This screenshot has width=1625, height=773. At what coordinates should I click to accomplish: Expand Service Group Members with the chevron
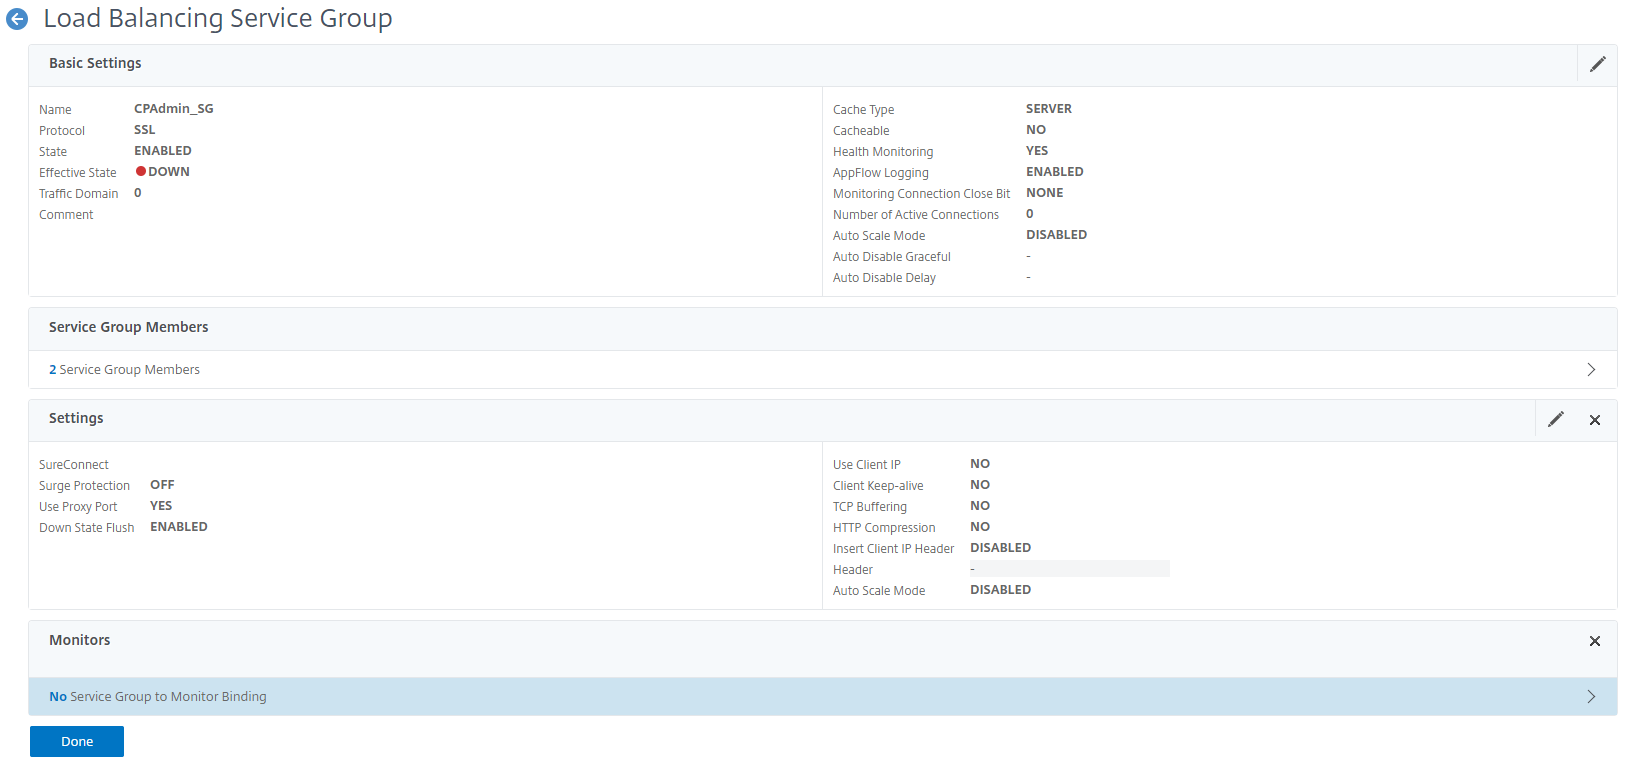(x=1590, y=370)
